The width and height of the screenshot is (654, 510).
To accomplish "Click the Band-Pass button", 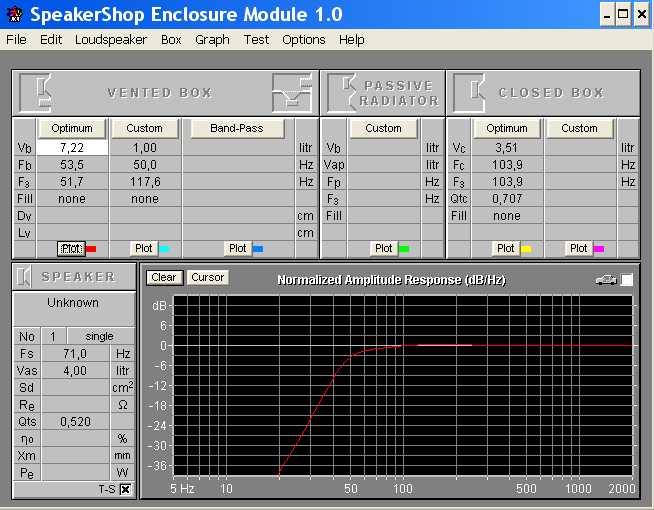I will [237, 128].
